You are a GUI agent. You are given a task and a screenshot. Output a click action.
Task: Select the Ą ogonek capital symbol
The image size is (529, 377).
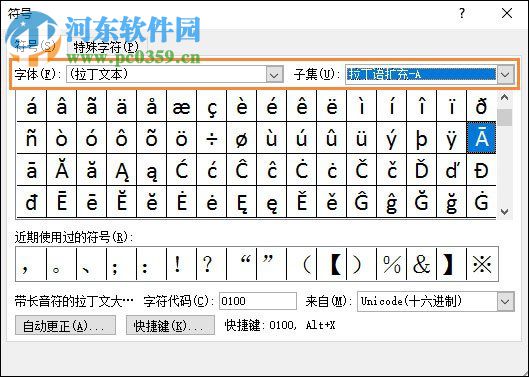click(121, 170)
